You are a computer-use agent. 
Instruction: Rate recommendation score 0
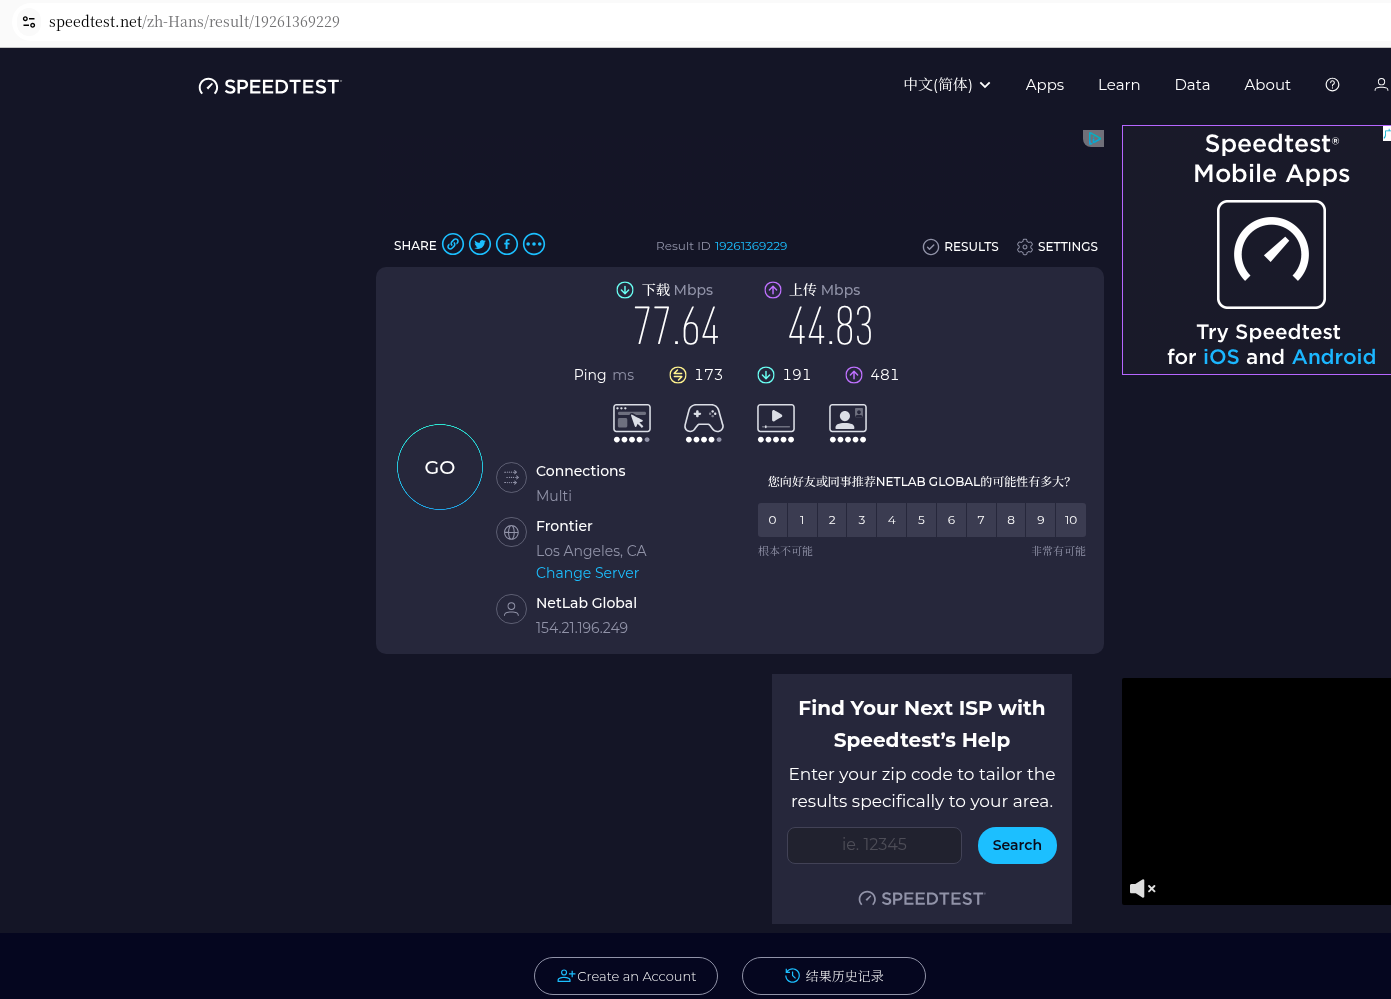click(x=772, y=520)
